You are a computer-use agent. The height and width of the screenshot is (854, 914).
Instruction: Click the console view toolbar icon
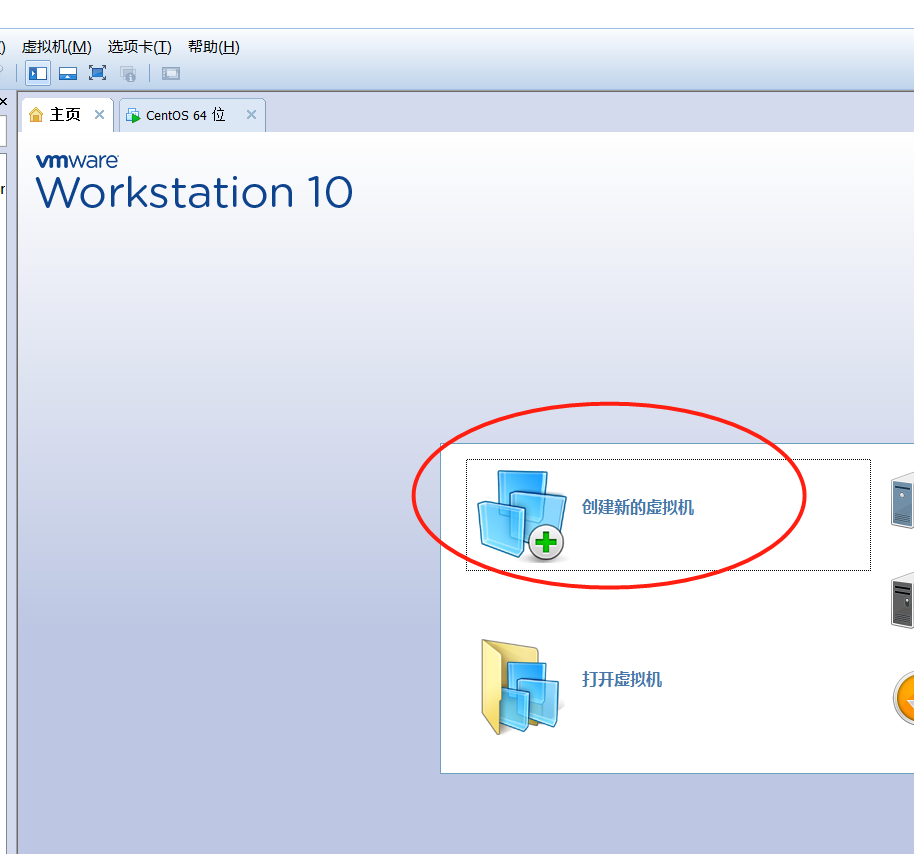(171, 73)
